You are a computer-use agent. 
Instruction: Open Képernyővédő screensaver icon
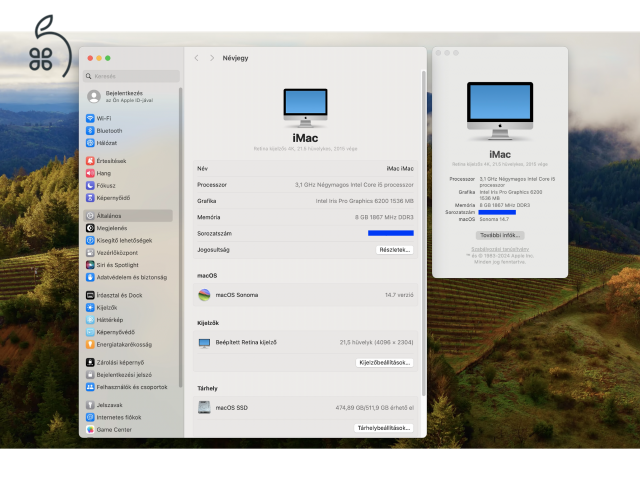click(x=90, y=332)
